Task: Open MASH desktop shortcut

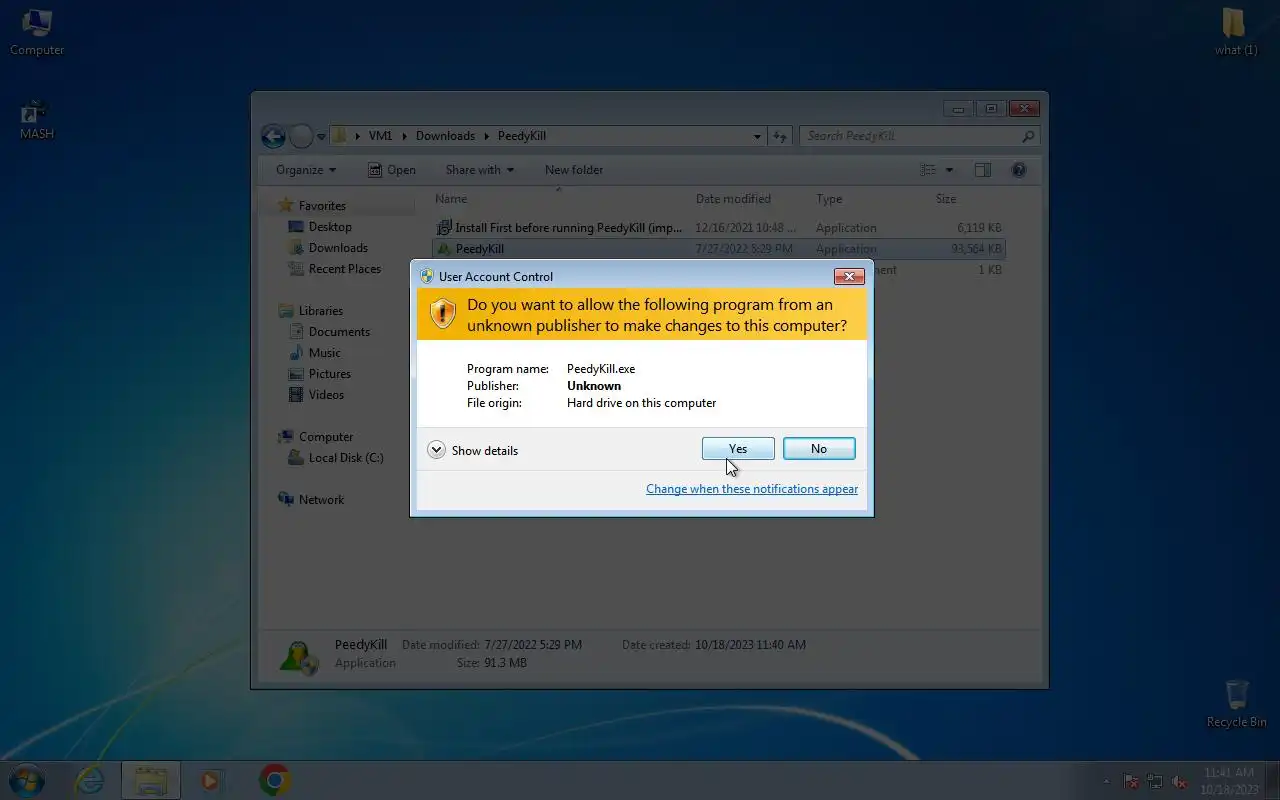Action: [37, 119]
